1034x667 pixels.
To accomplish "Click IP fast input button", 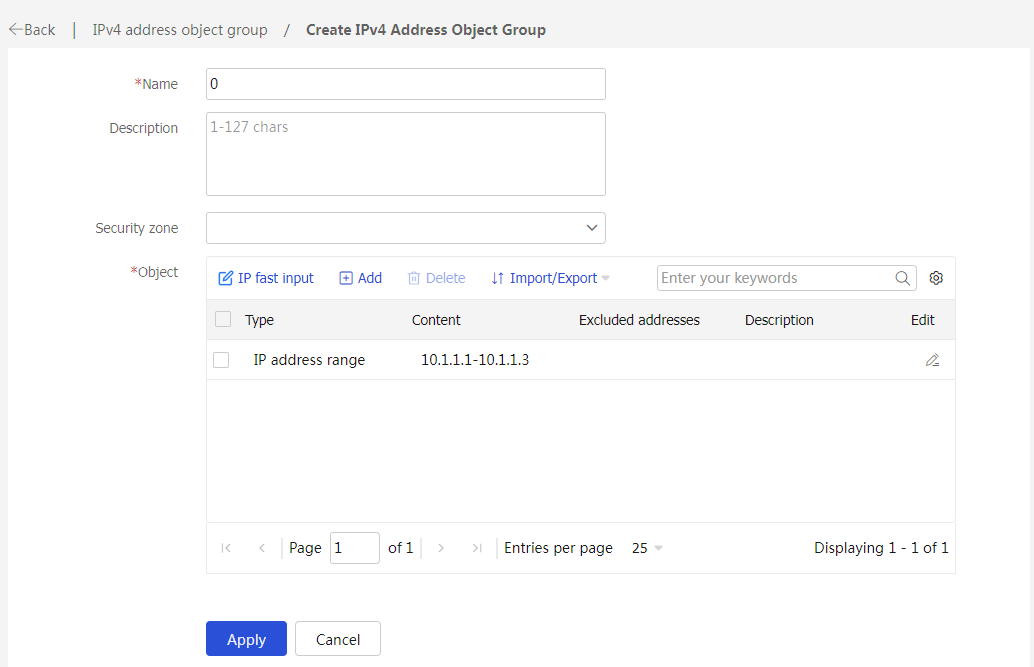I will pos(266,278).
